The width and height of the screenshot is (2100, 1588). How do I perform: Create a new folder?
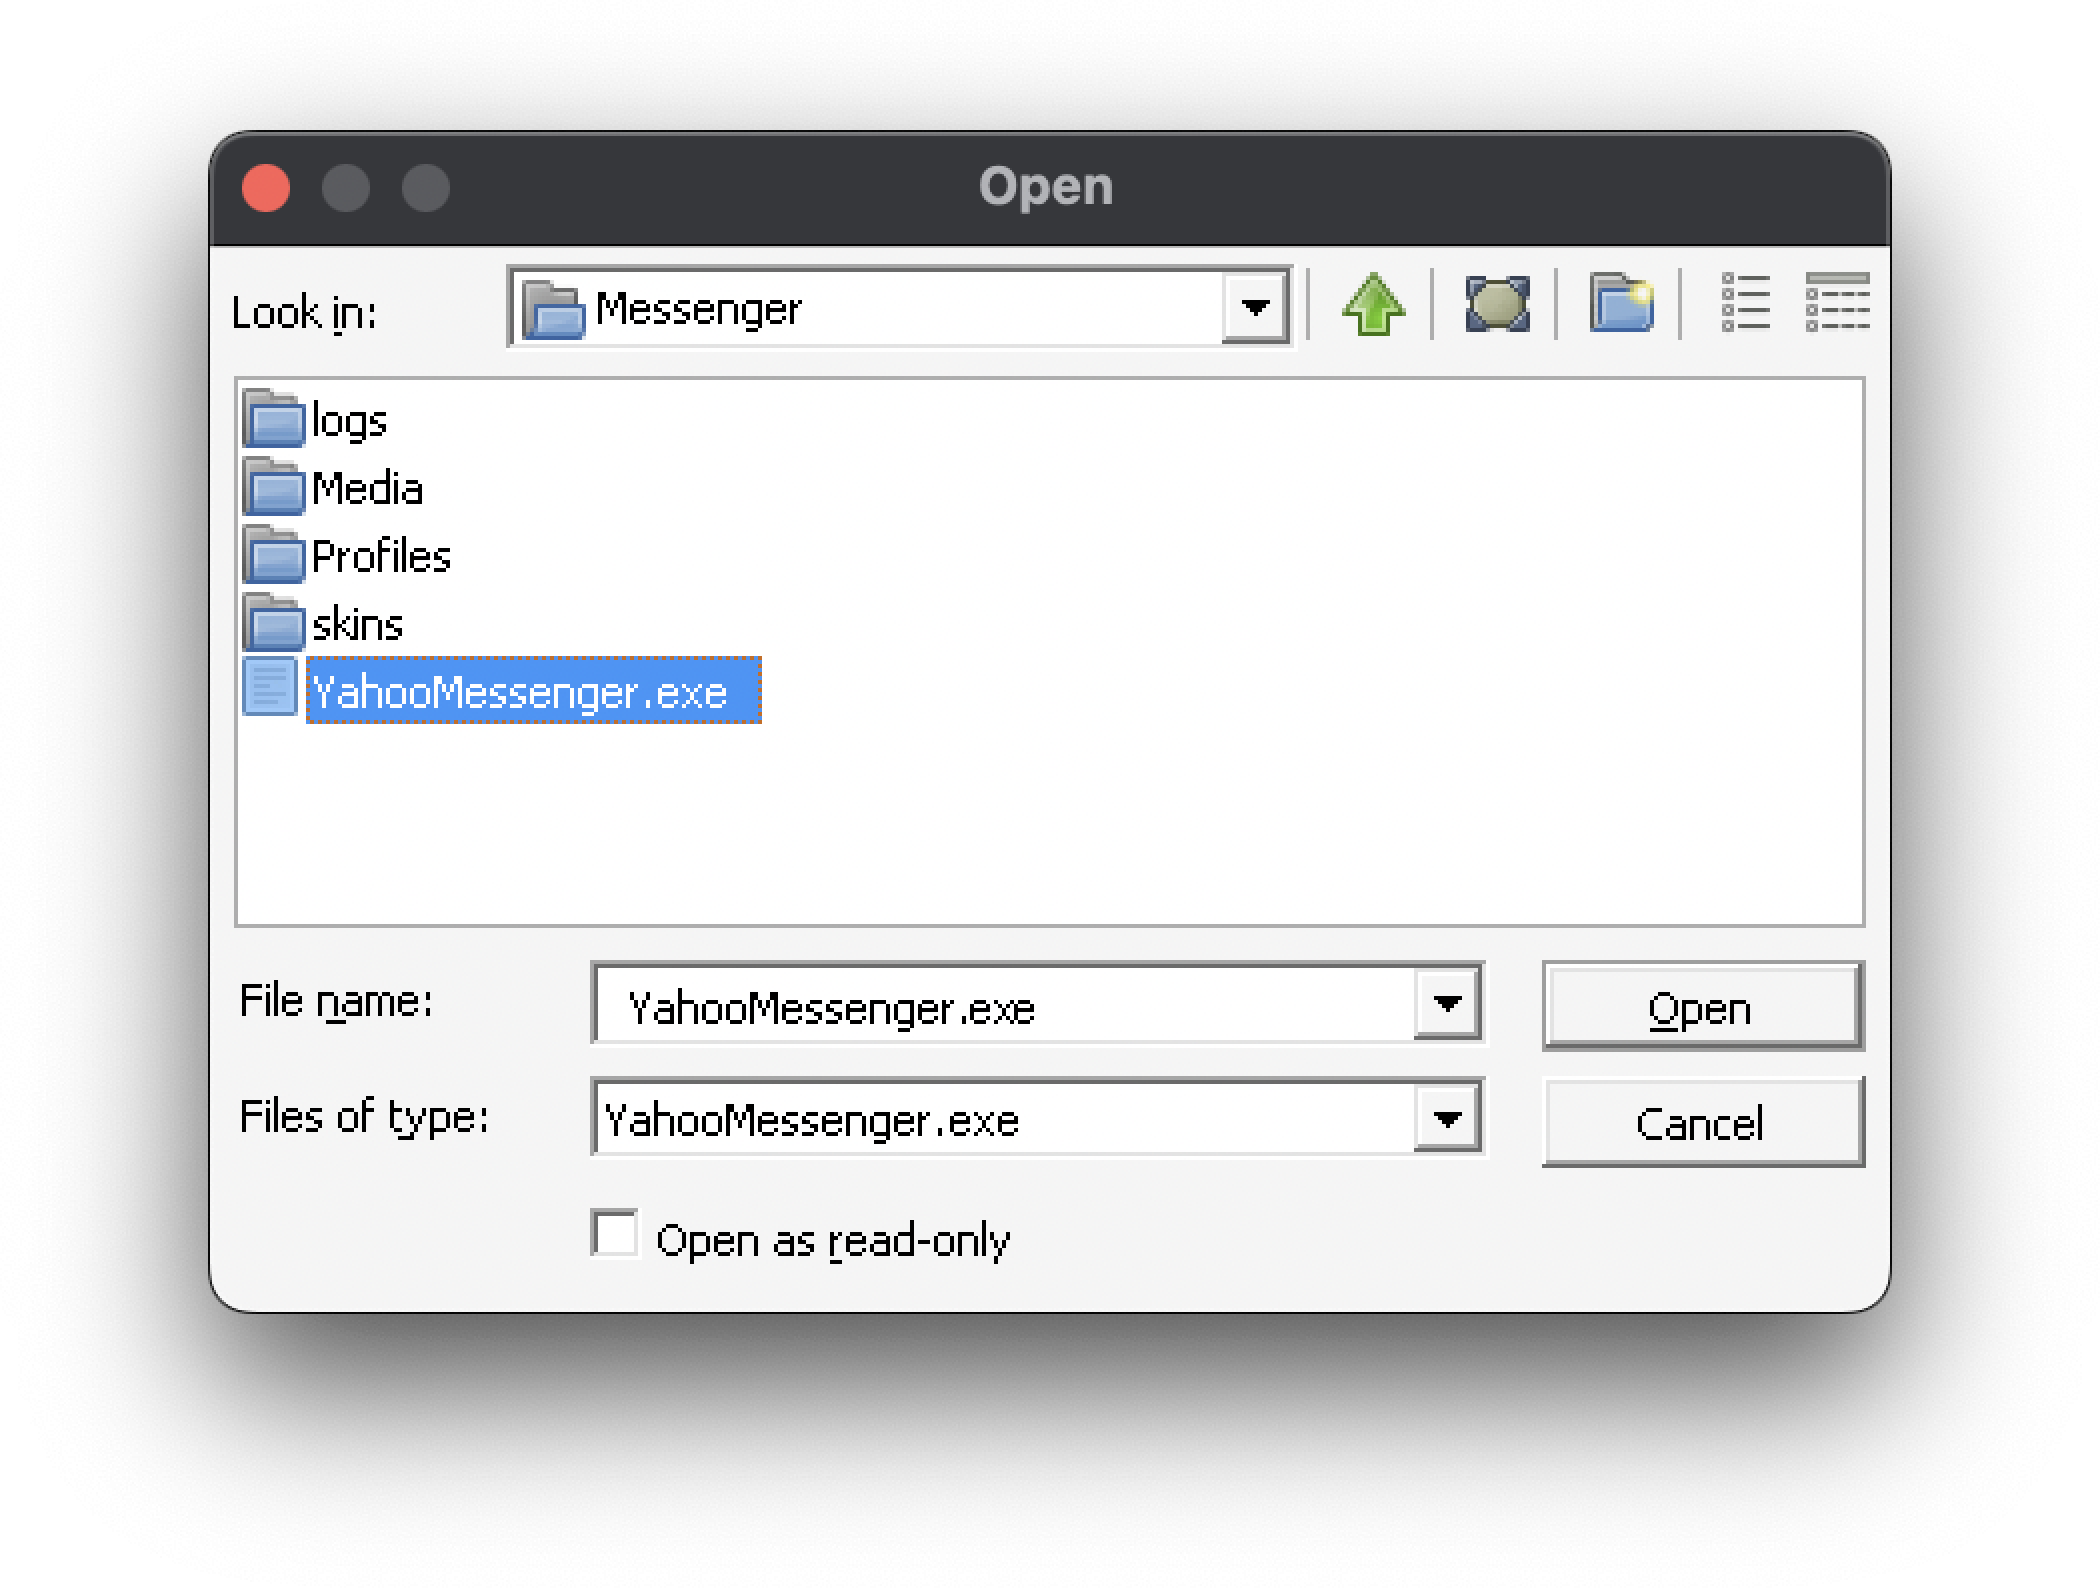pos(1621,303)
